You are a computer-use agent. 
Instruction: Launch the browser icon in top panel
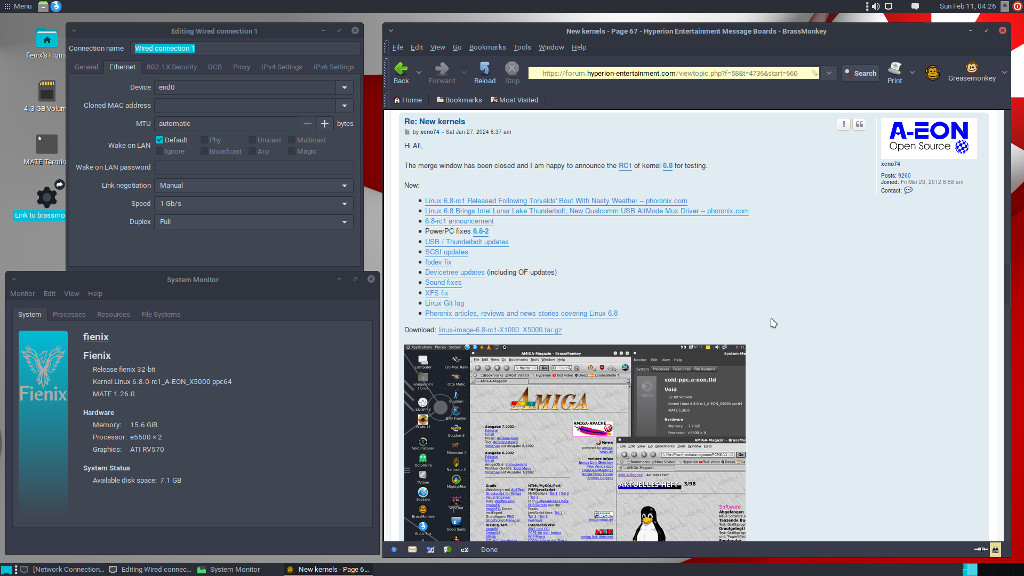click(56, 6)
